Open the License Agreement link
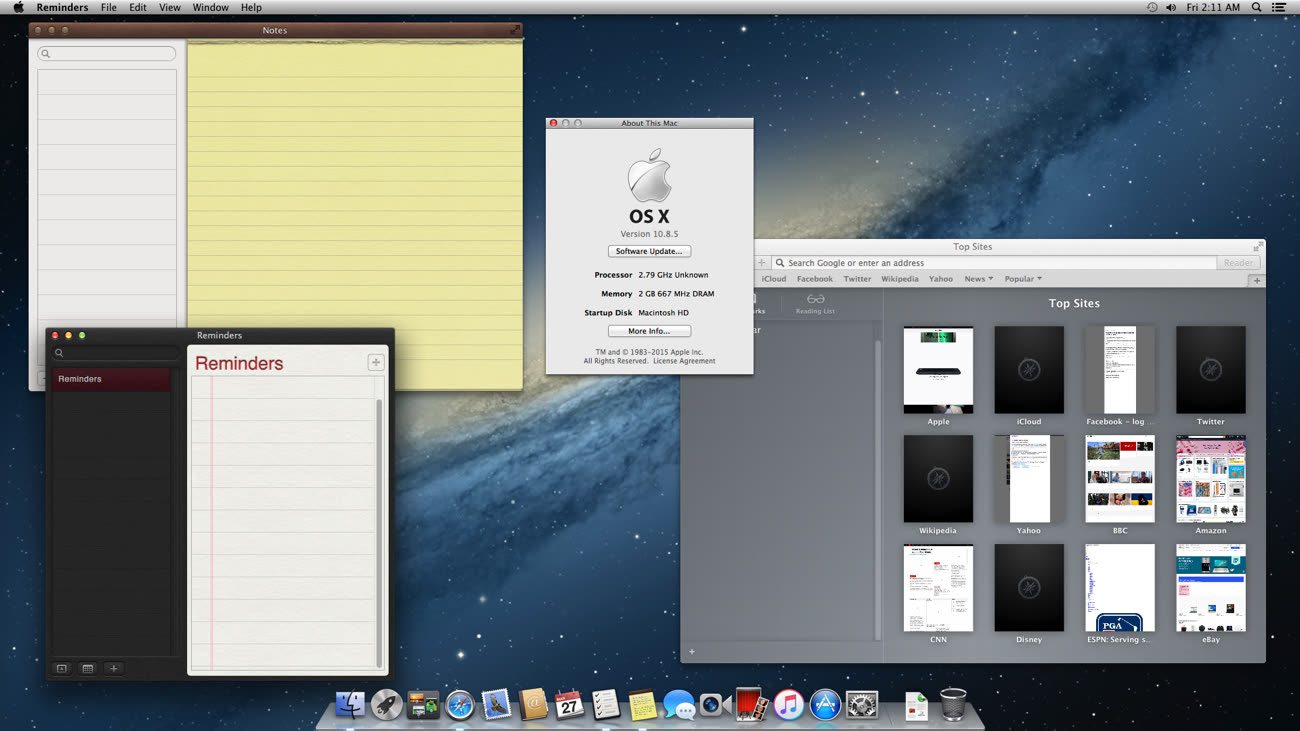 coord(684,361)
